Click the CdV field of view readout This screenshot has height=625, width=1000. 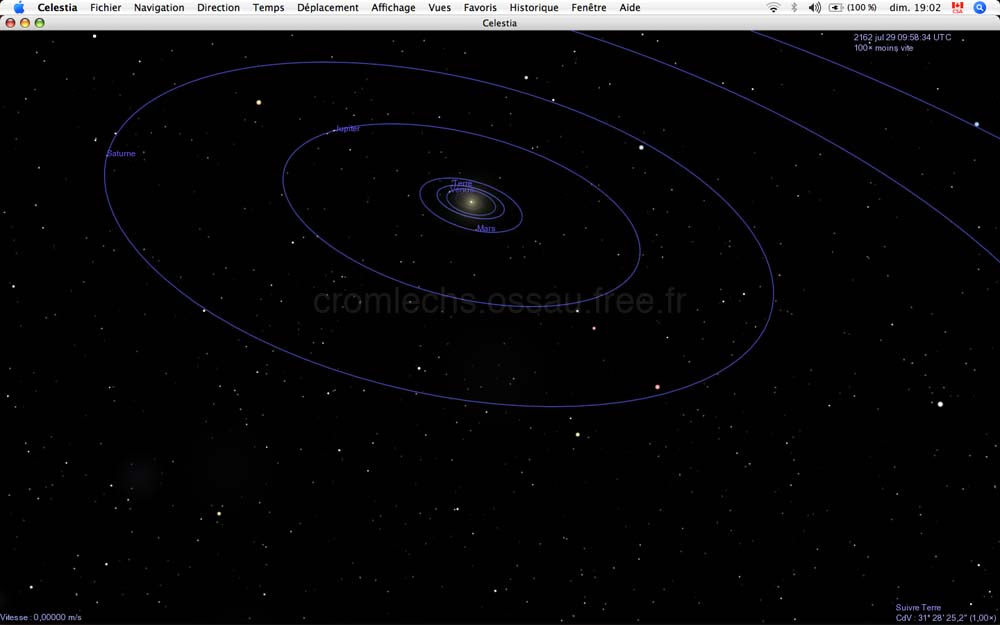click(x=946, y=617)
